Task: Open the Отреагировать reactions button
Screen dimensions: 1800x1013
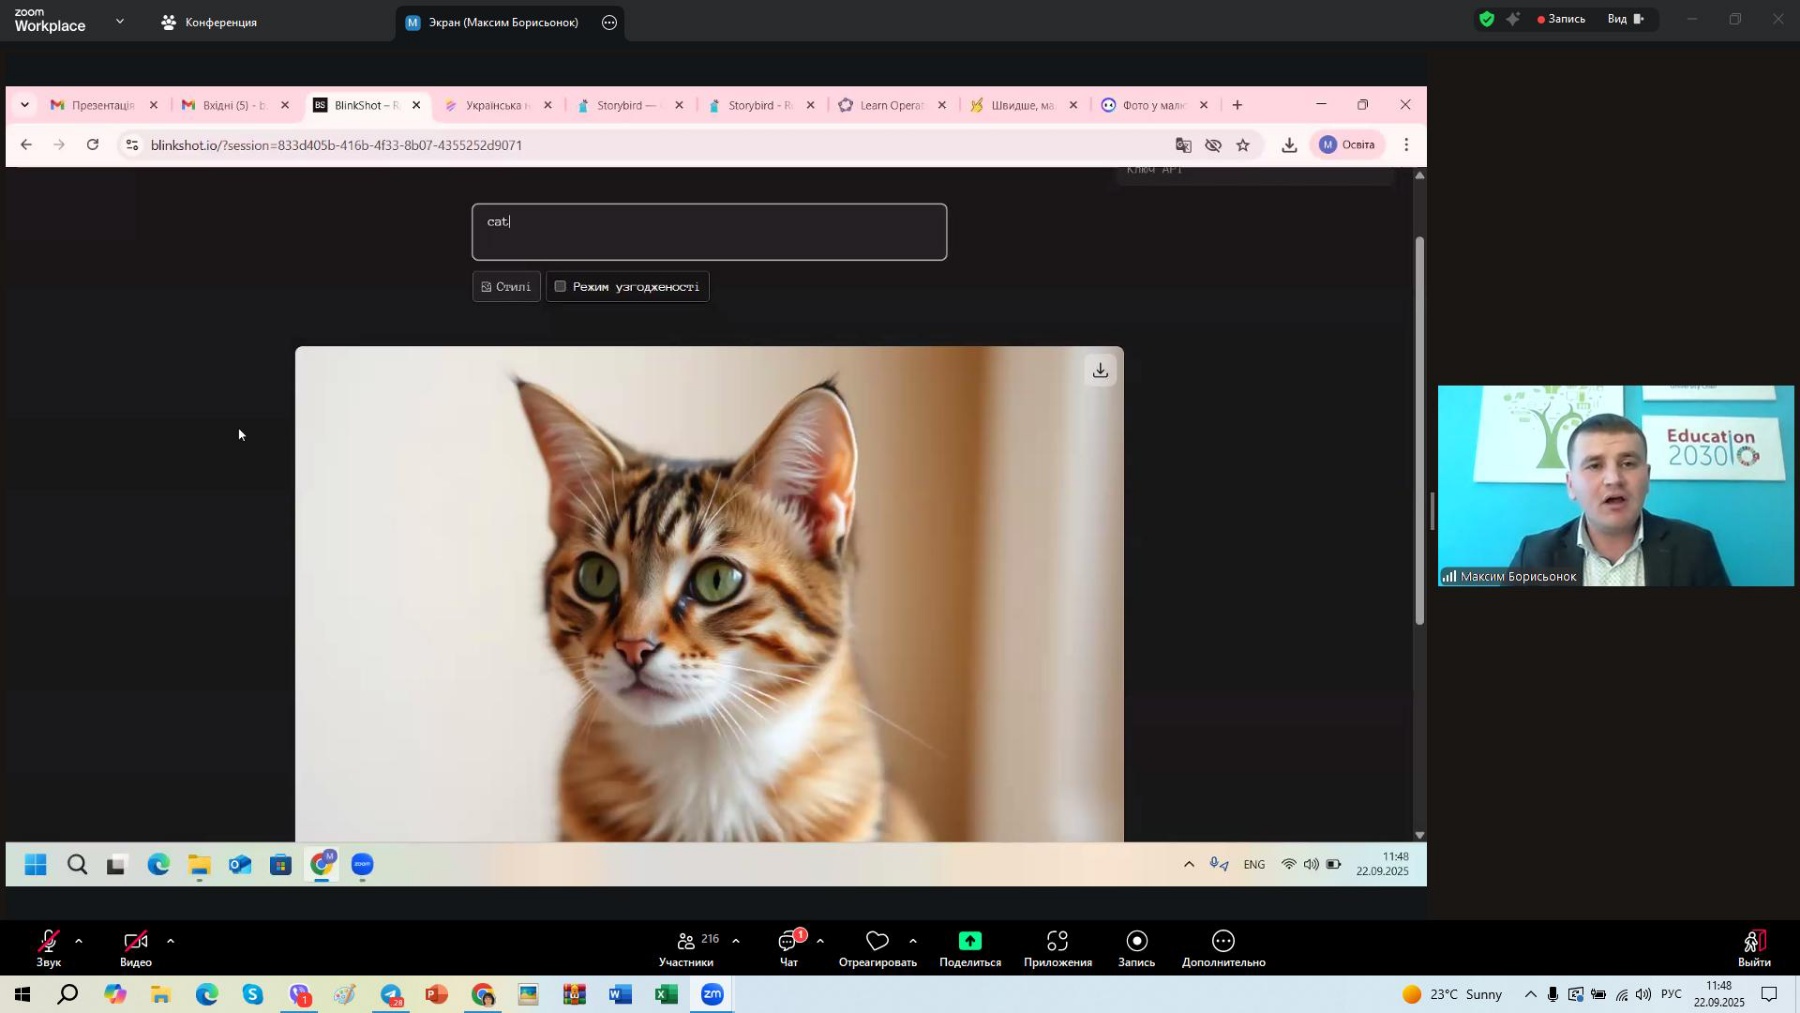Action: (x=878, y=949)
